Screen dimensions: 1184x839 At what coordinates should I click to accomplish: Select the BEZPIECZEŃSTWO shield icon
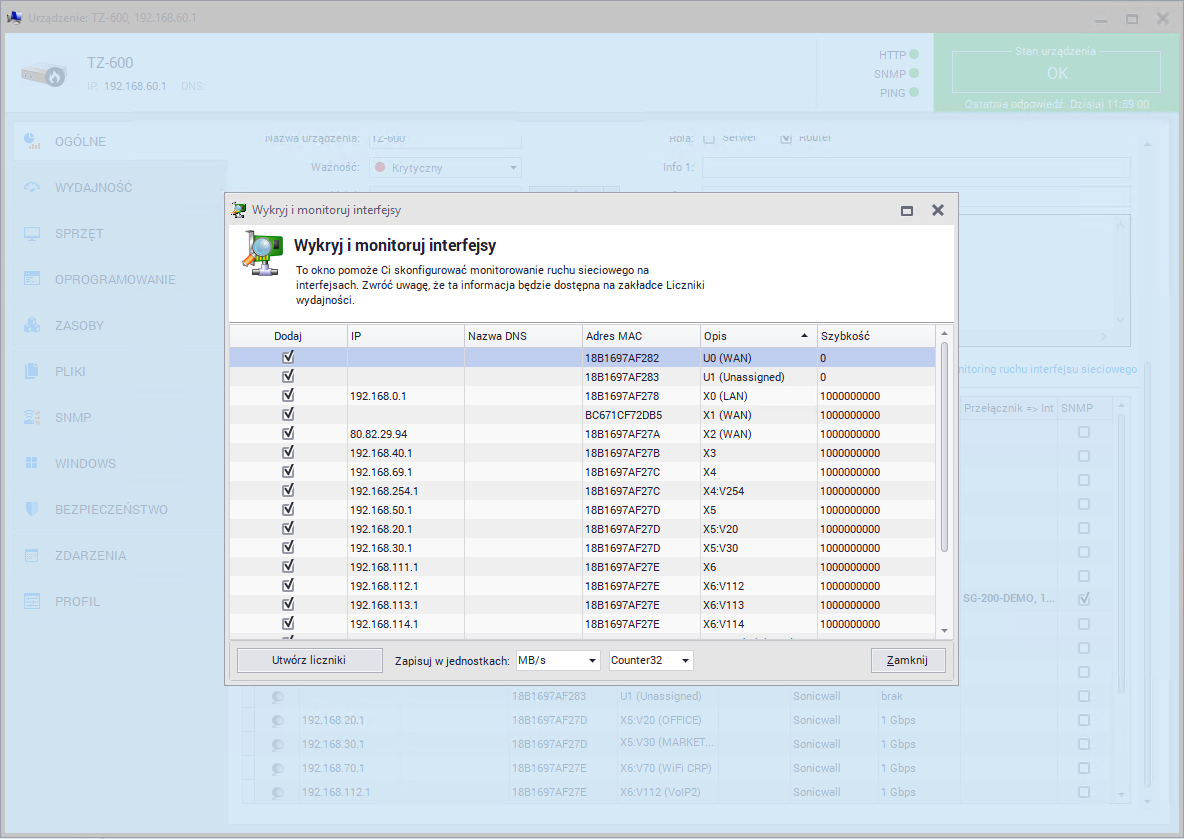point(32,509)
